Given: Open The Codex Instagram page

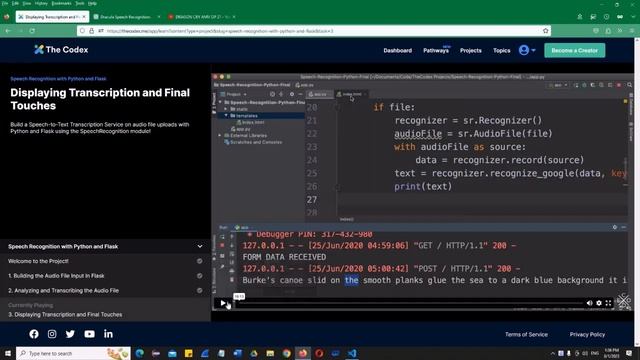Looking at the screenshot, I should coord(52,334).
